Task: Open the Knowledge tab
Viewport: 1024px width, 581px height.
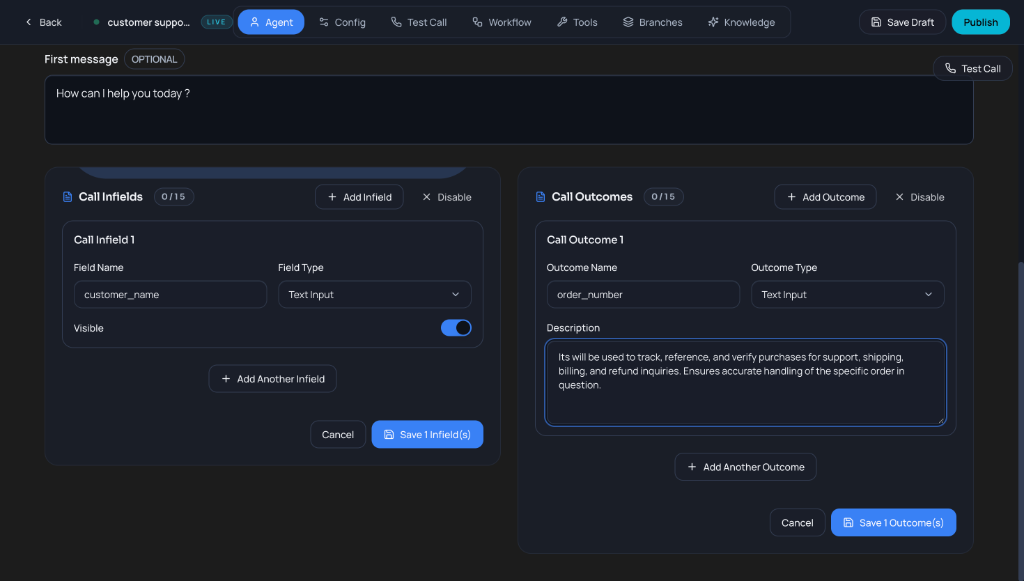Action: tap(742, 21)
